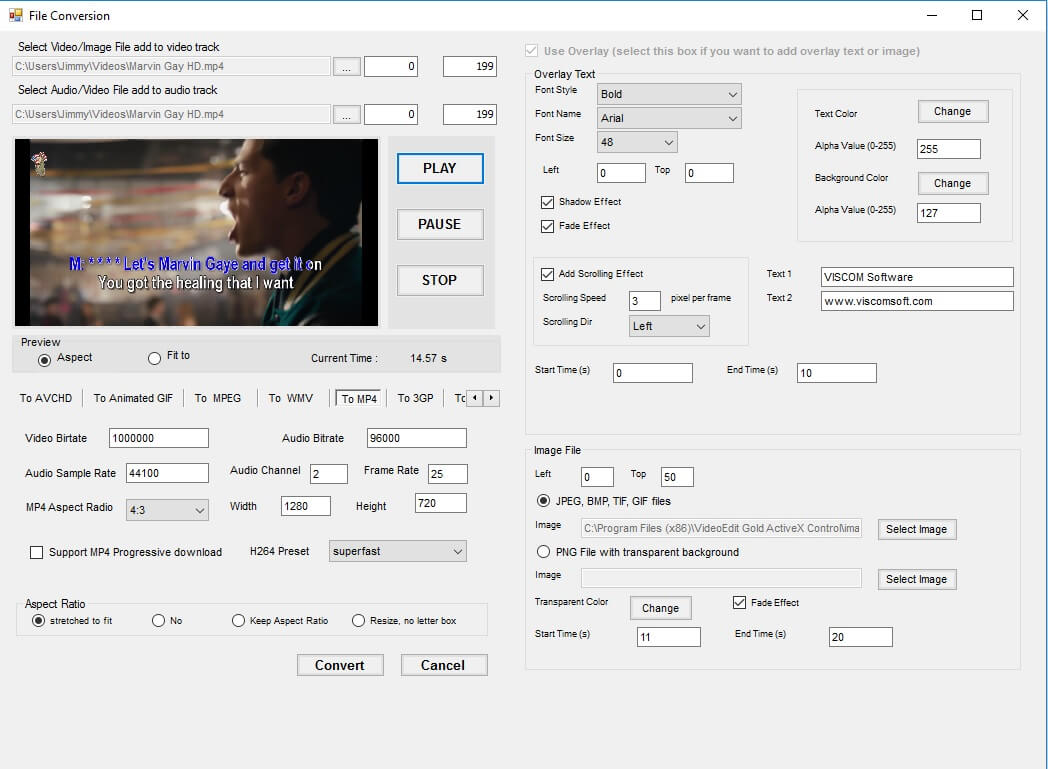Open the text color Change dialog
Image resolution: width=1048 pixels, height=769 pixels.
tap(951, 111)
